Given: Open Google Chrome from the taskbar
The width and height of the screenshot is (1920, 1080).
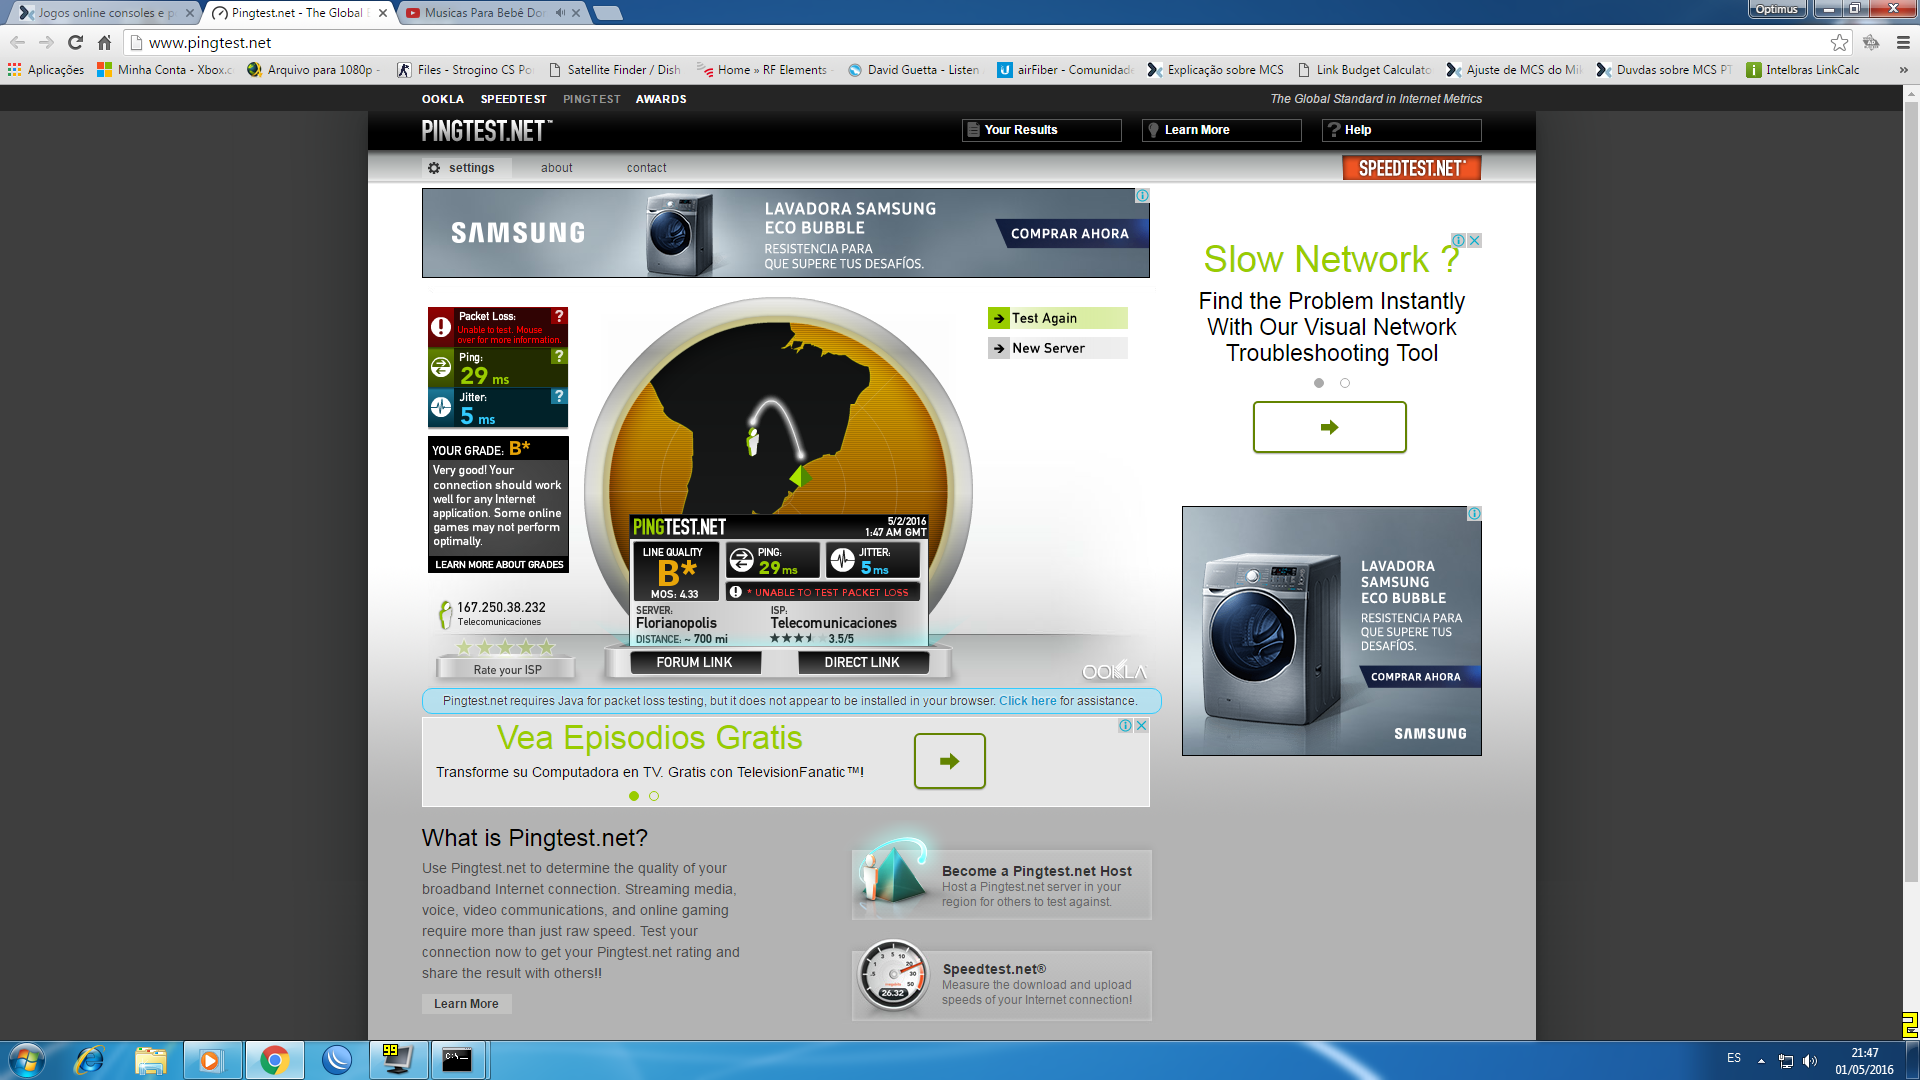Looking at the screenshot, I should [274, 1060].
